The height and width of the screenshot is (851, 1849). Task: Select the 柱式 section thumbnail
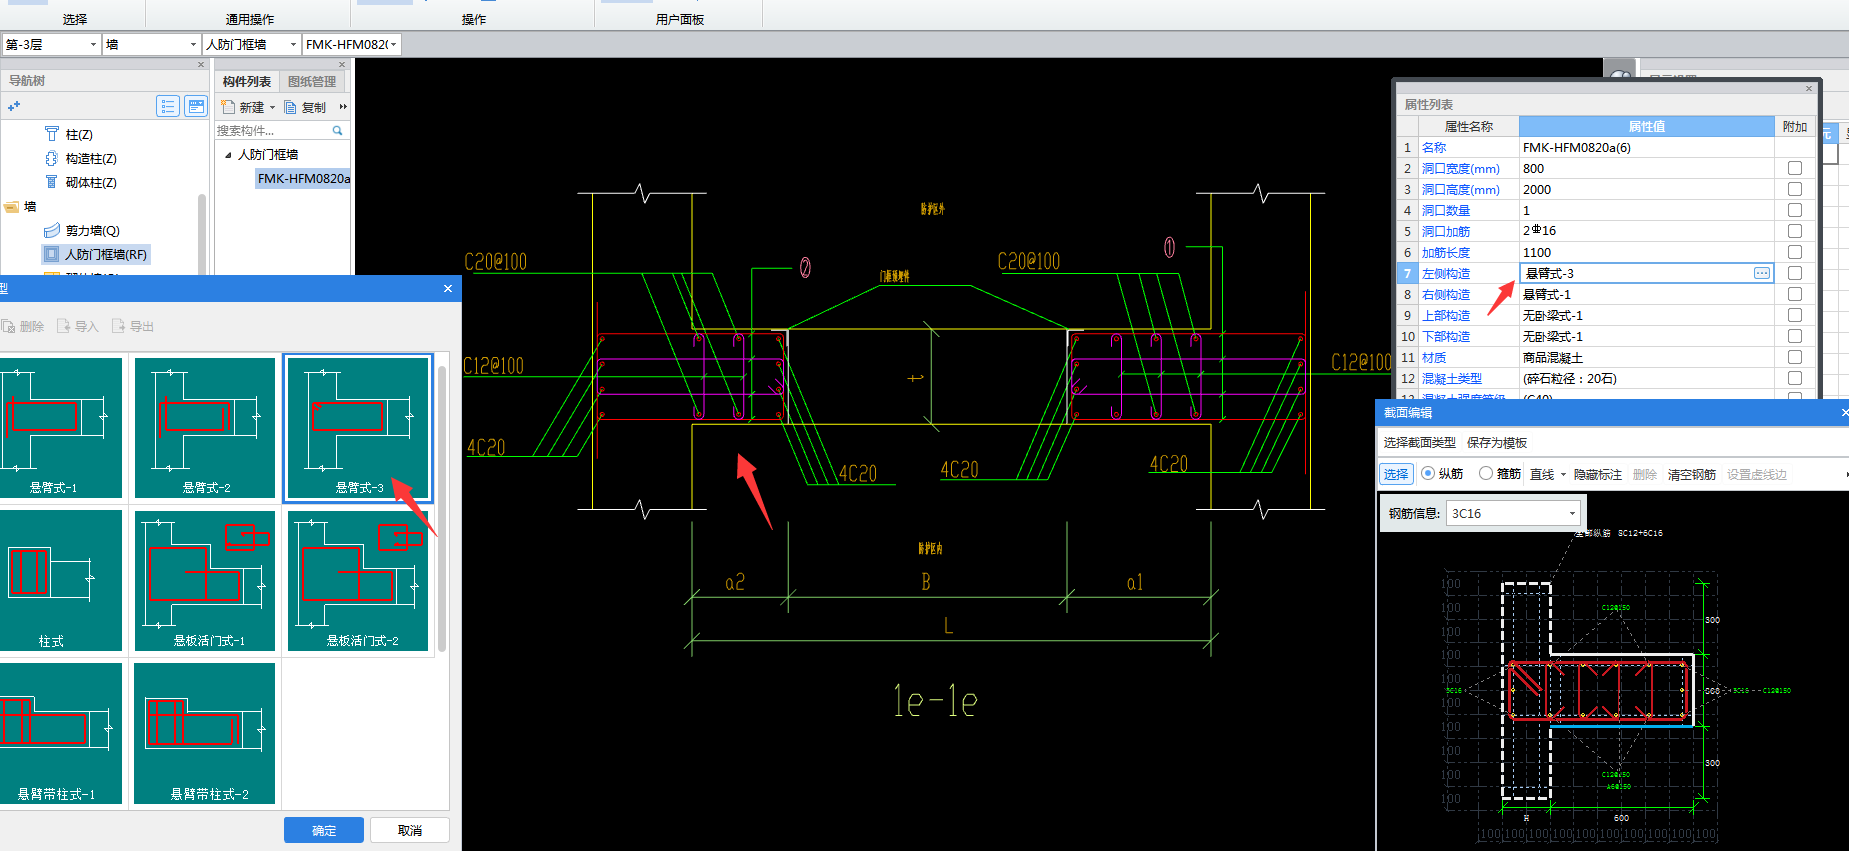tap(59, 581)
